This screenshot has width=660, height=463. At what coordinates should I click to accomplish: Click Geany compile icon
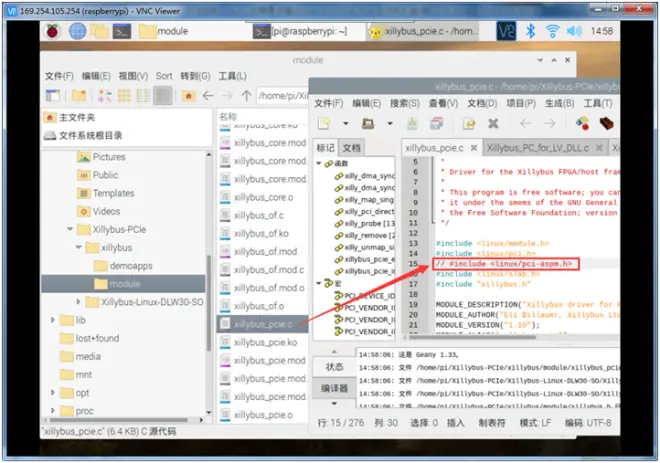pos(583,123)
